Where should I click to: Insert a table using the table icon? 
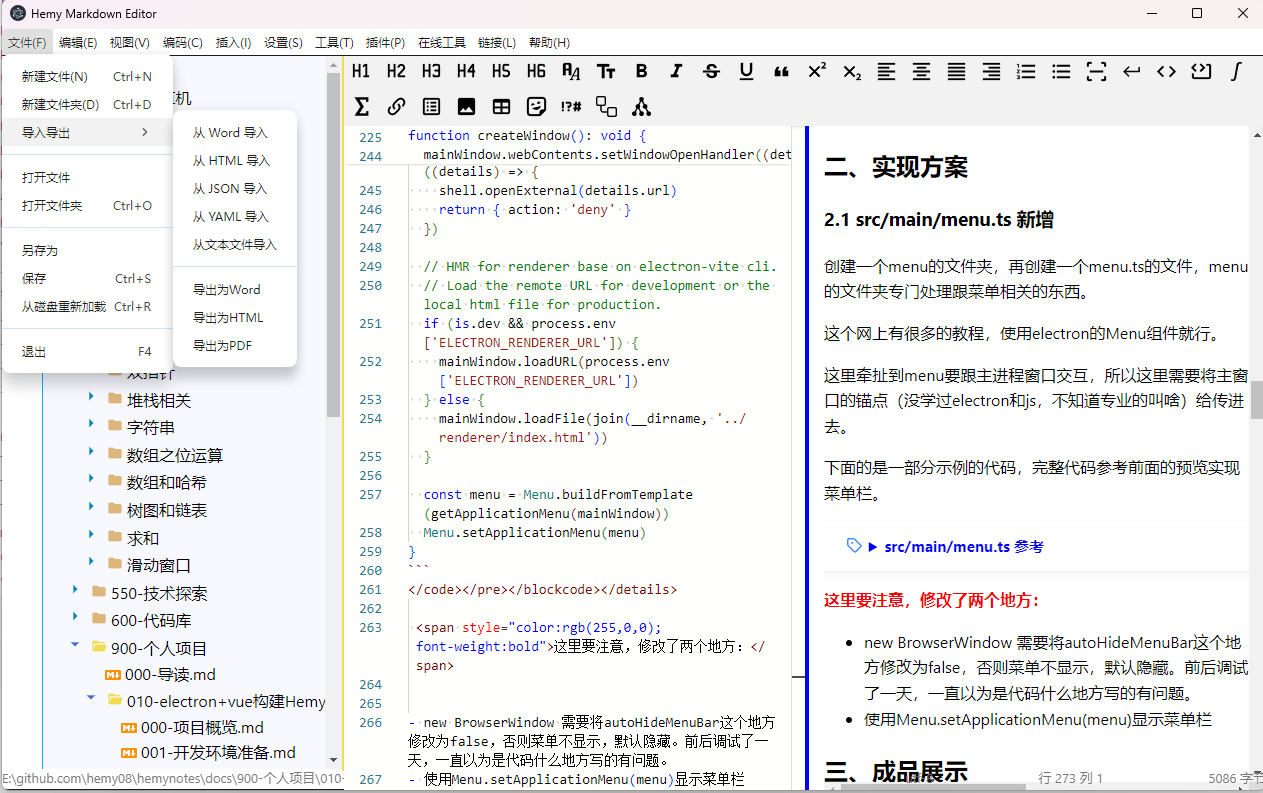point(501,106)
